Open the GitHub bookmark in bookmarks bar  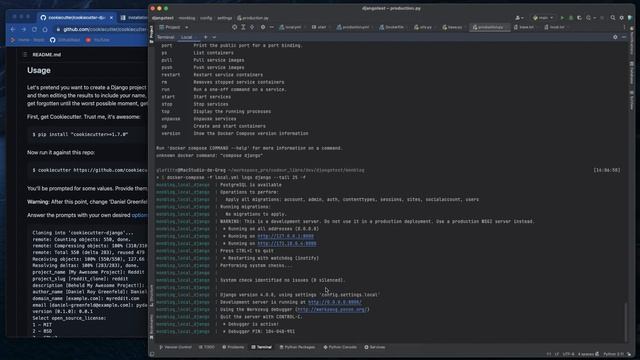click(65, 40)
